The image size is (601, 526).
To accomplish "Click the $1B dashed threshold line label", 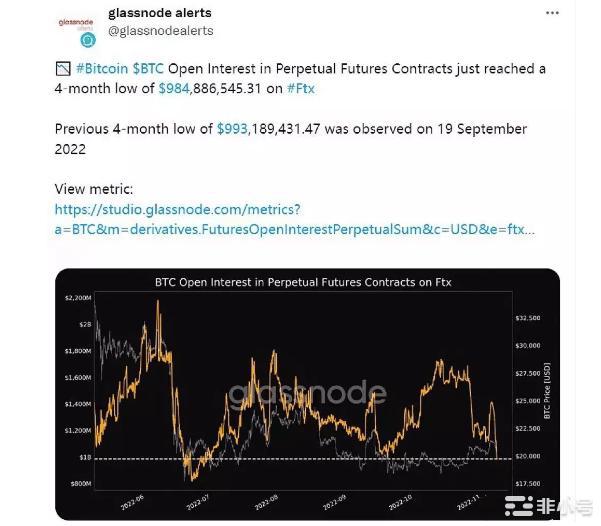I will (85, 456).
